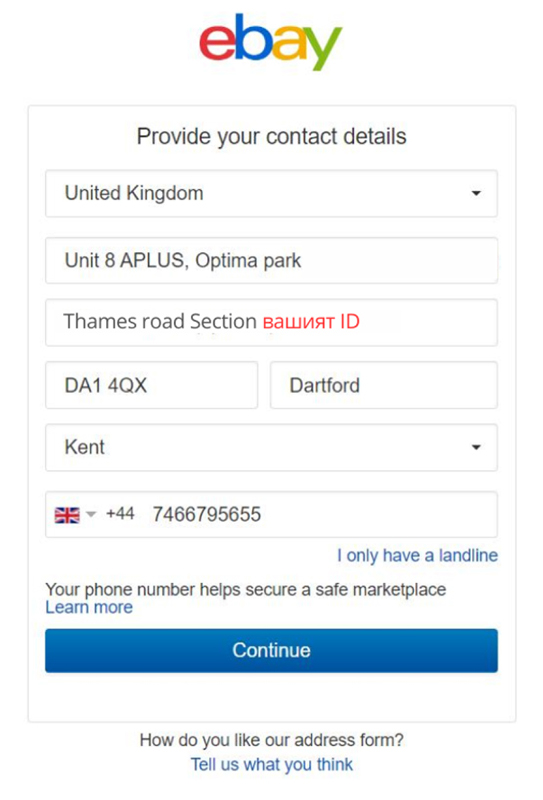
Task: Select the United Kingdom country text
Action: pos(134,193)
